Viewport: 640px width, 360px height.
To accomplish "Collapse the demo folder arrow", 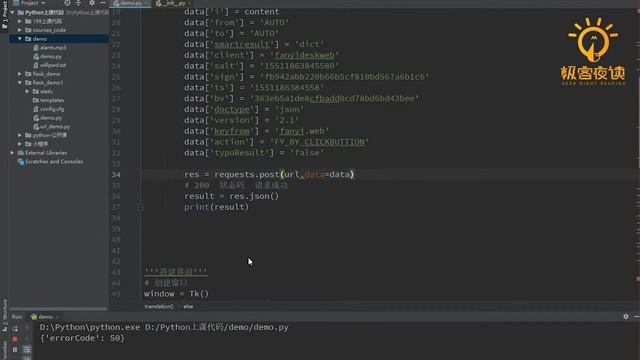I will point(20,39).
